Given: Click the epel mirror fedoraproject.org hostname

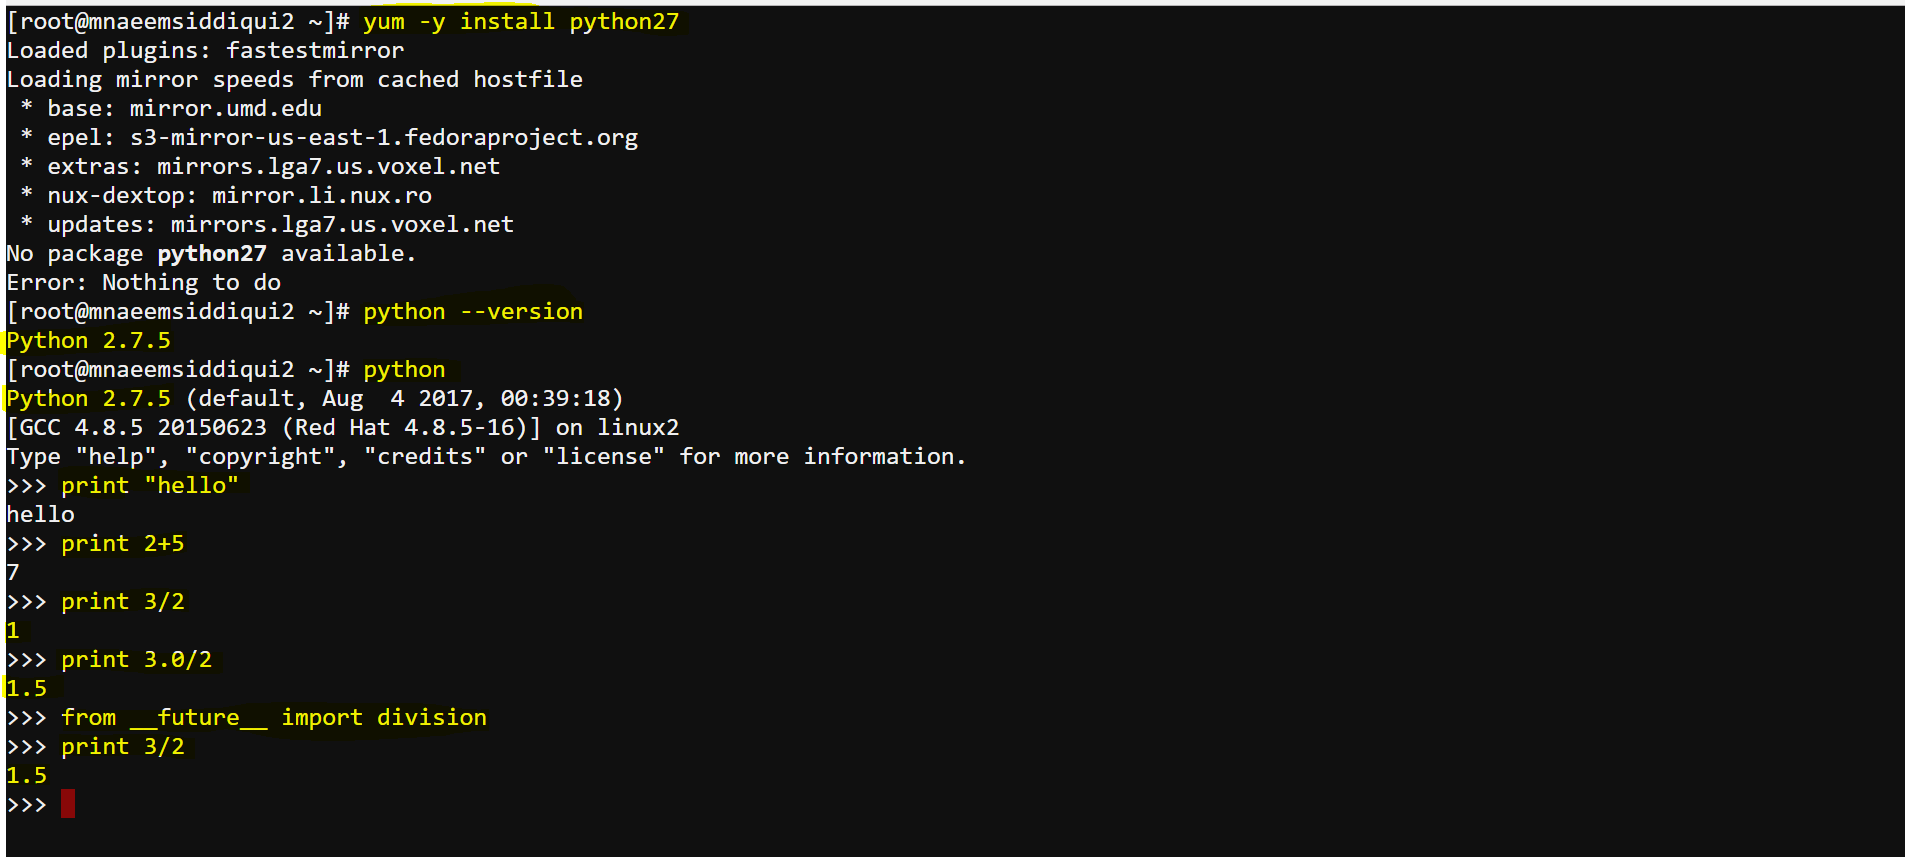Looking at the screenshot, I should (x=384, y=137).
